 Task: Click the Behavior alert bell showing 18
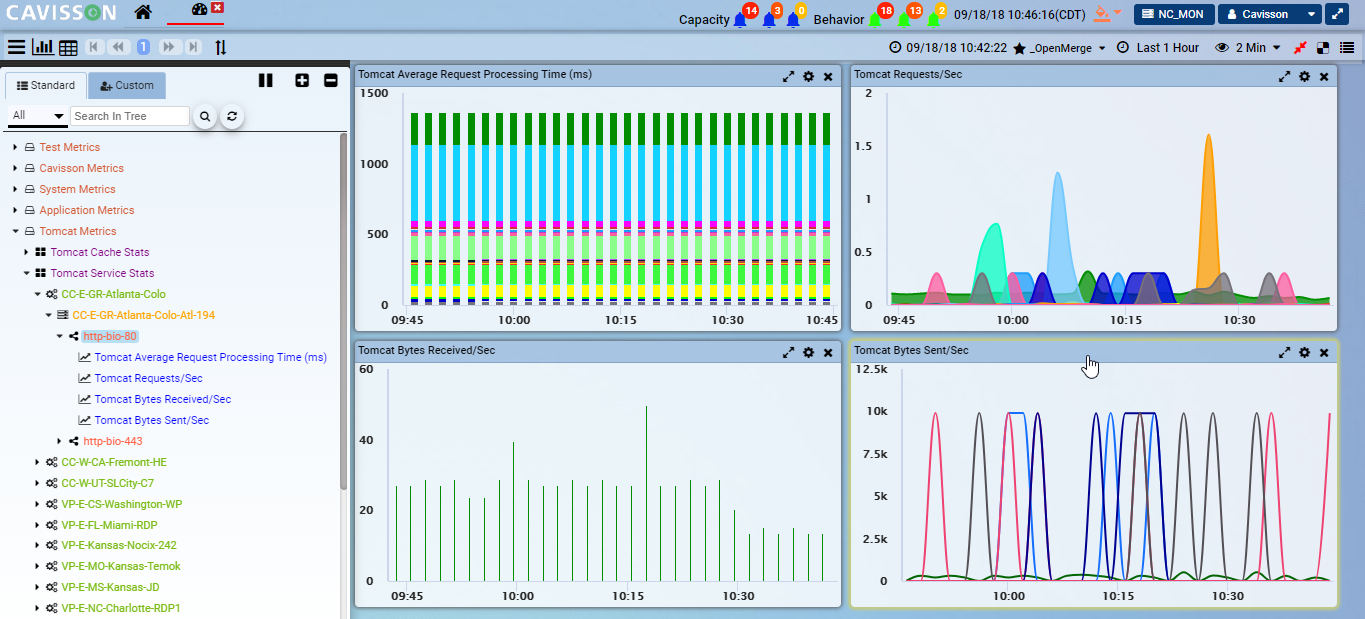[876, 18]
